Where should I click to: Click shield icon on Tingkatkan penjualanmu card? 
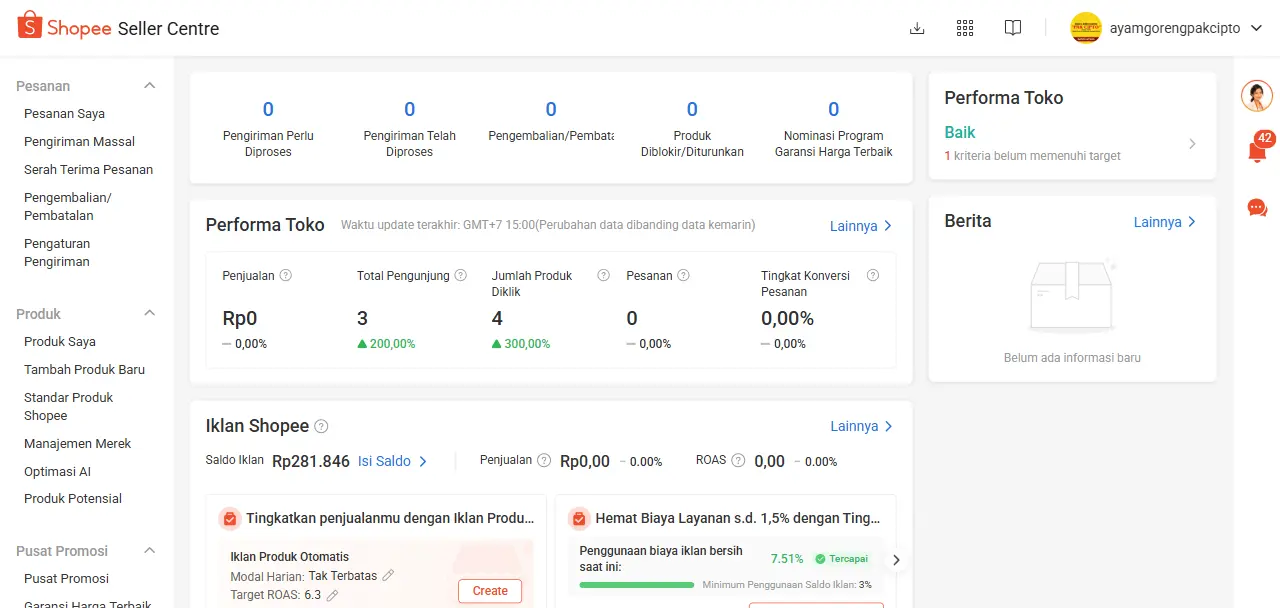click(x=230, y=519)
